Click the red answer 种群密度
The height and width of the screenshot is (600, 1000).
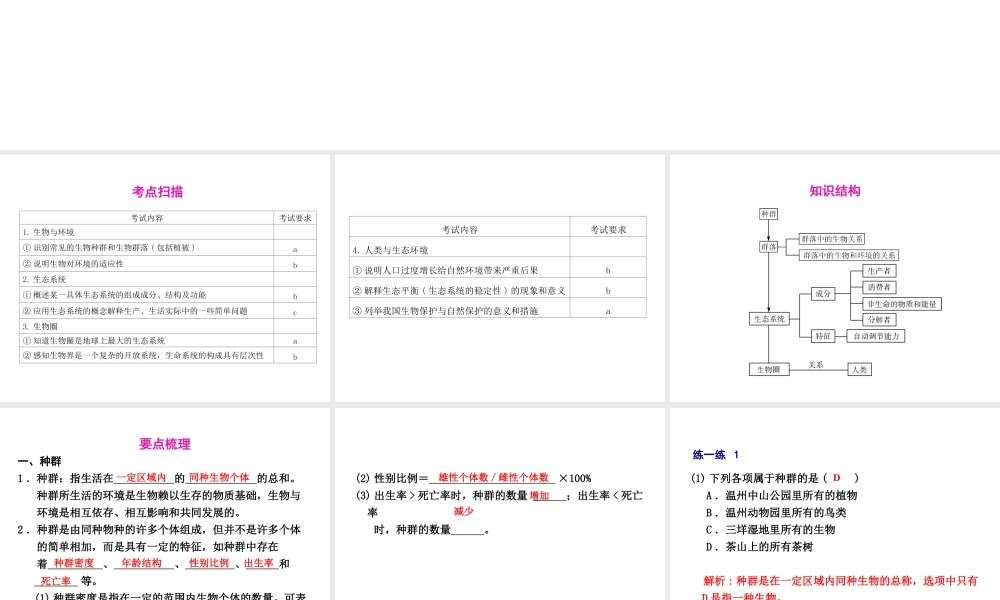click(73, 563)
